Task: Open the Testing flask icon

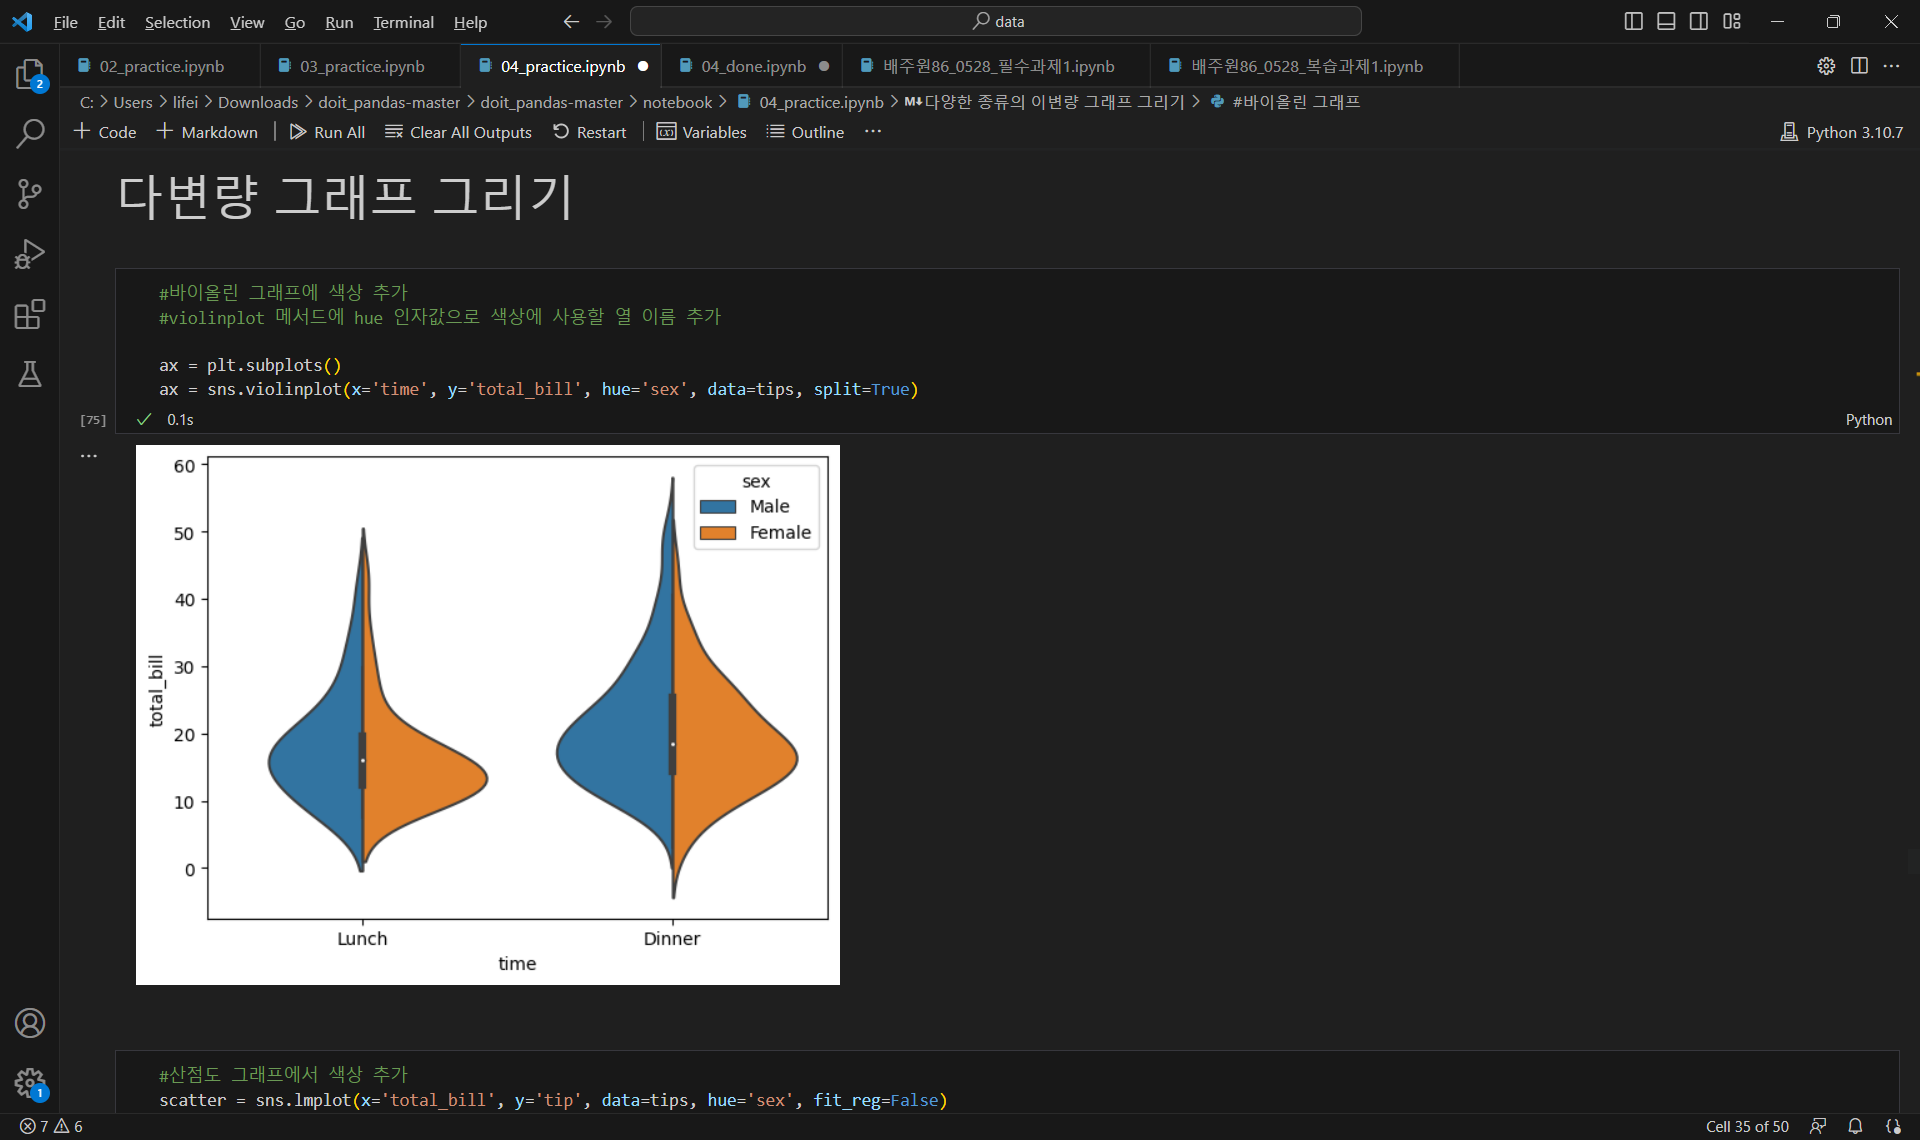Action: coord(30,374)
